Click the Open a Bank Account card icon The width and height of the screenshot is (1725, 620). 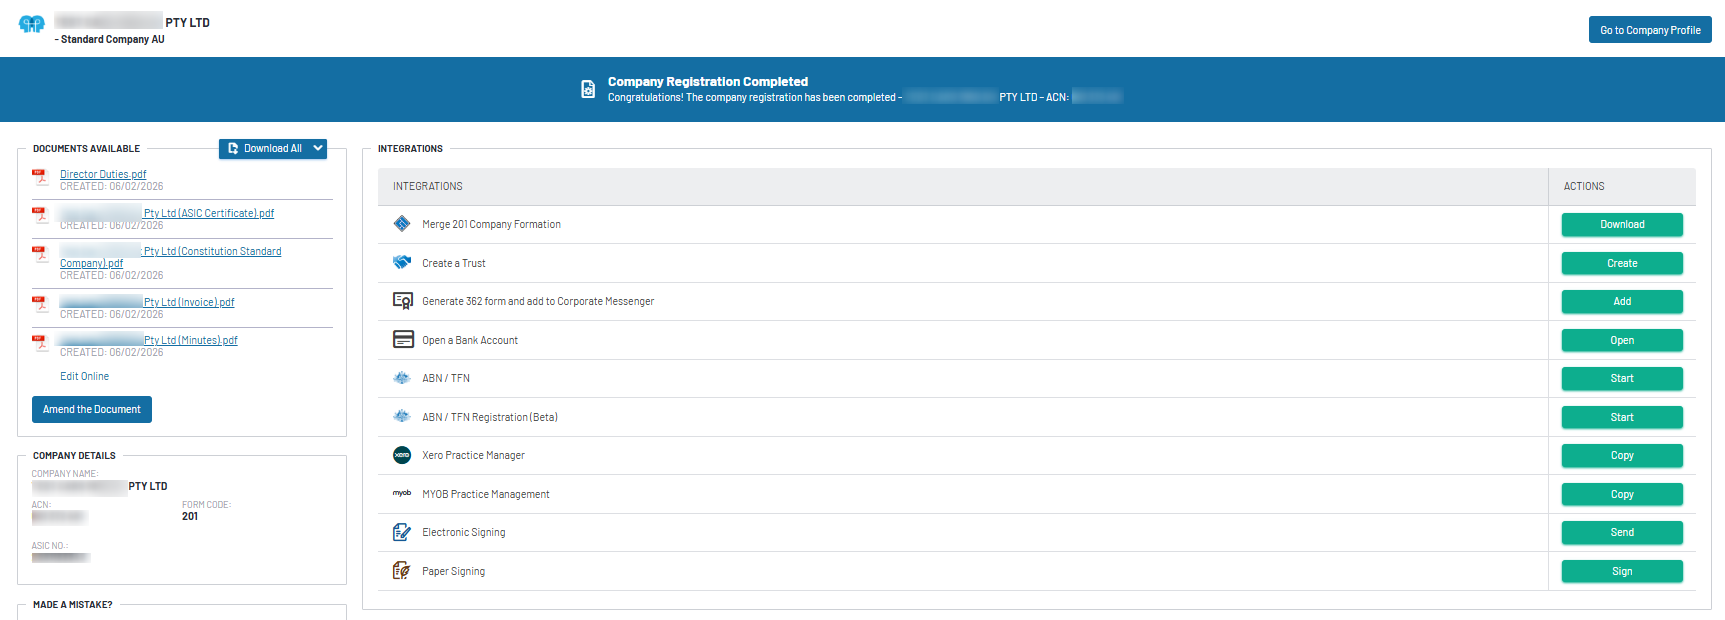point(403,340)
